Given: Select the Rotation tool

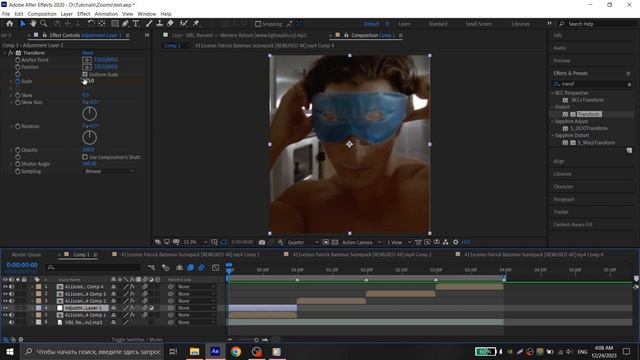Looking at the screenshot, I should point(91,24).
